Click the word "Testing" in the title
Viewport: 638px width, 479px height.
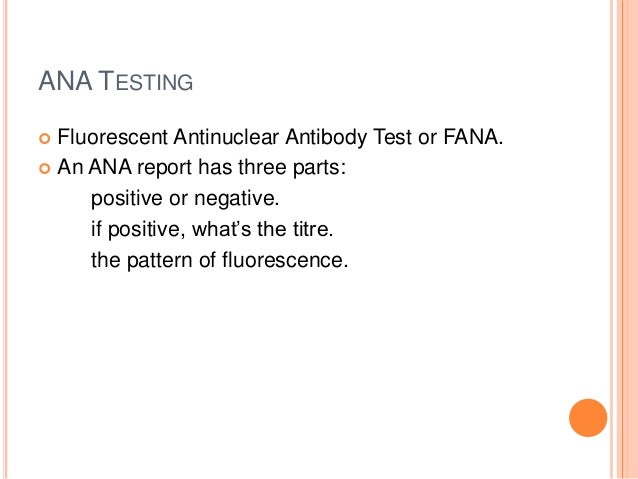tap(146, 81)
